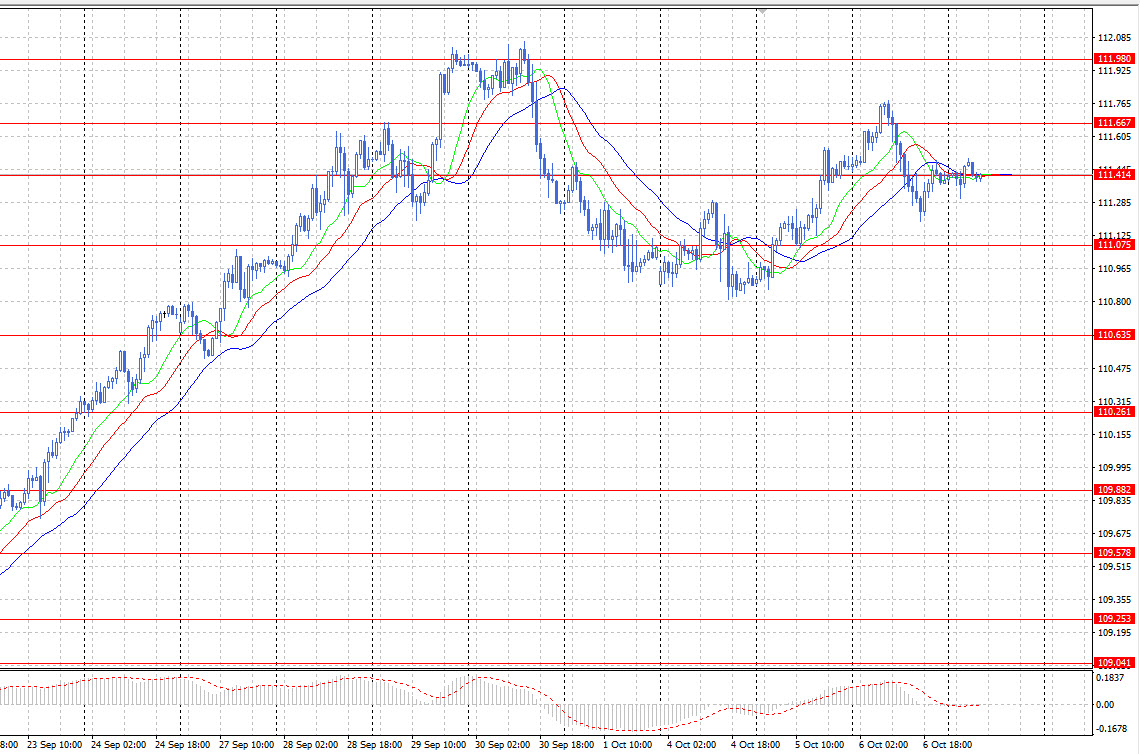This screenshot has width=1140, height=754.
Task: Click the 110.155 price scale value
Action: tap(1115, 435)
